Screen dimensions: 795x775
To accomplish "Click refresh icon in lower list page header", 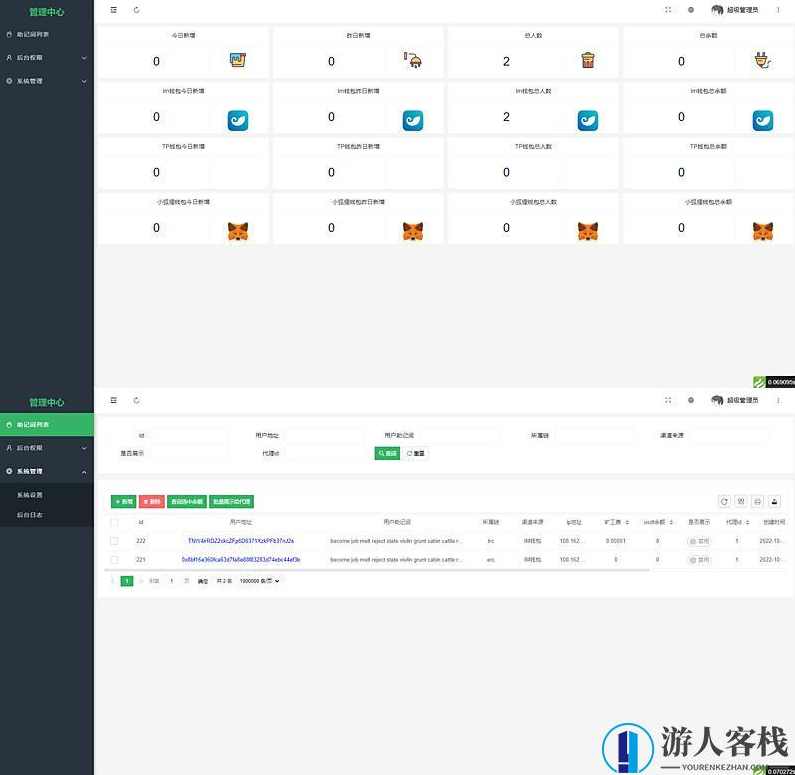I will (136, 400).
